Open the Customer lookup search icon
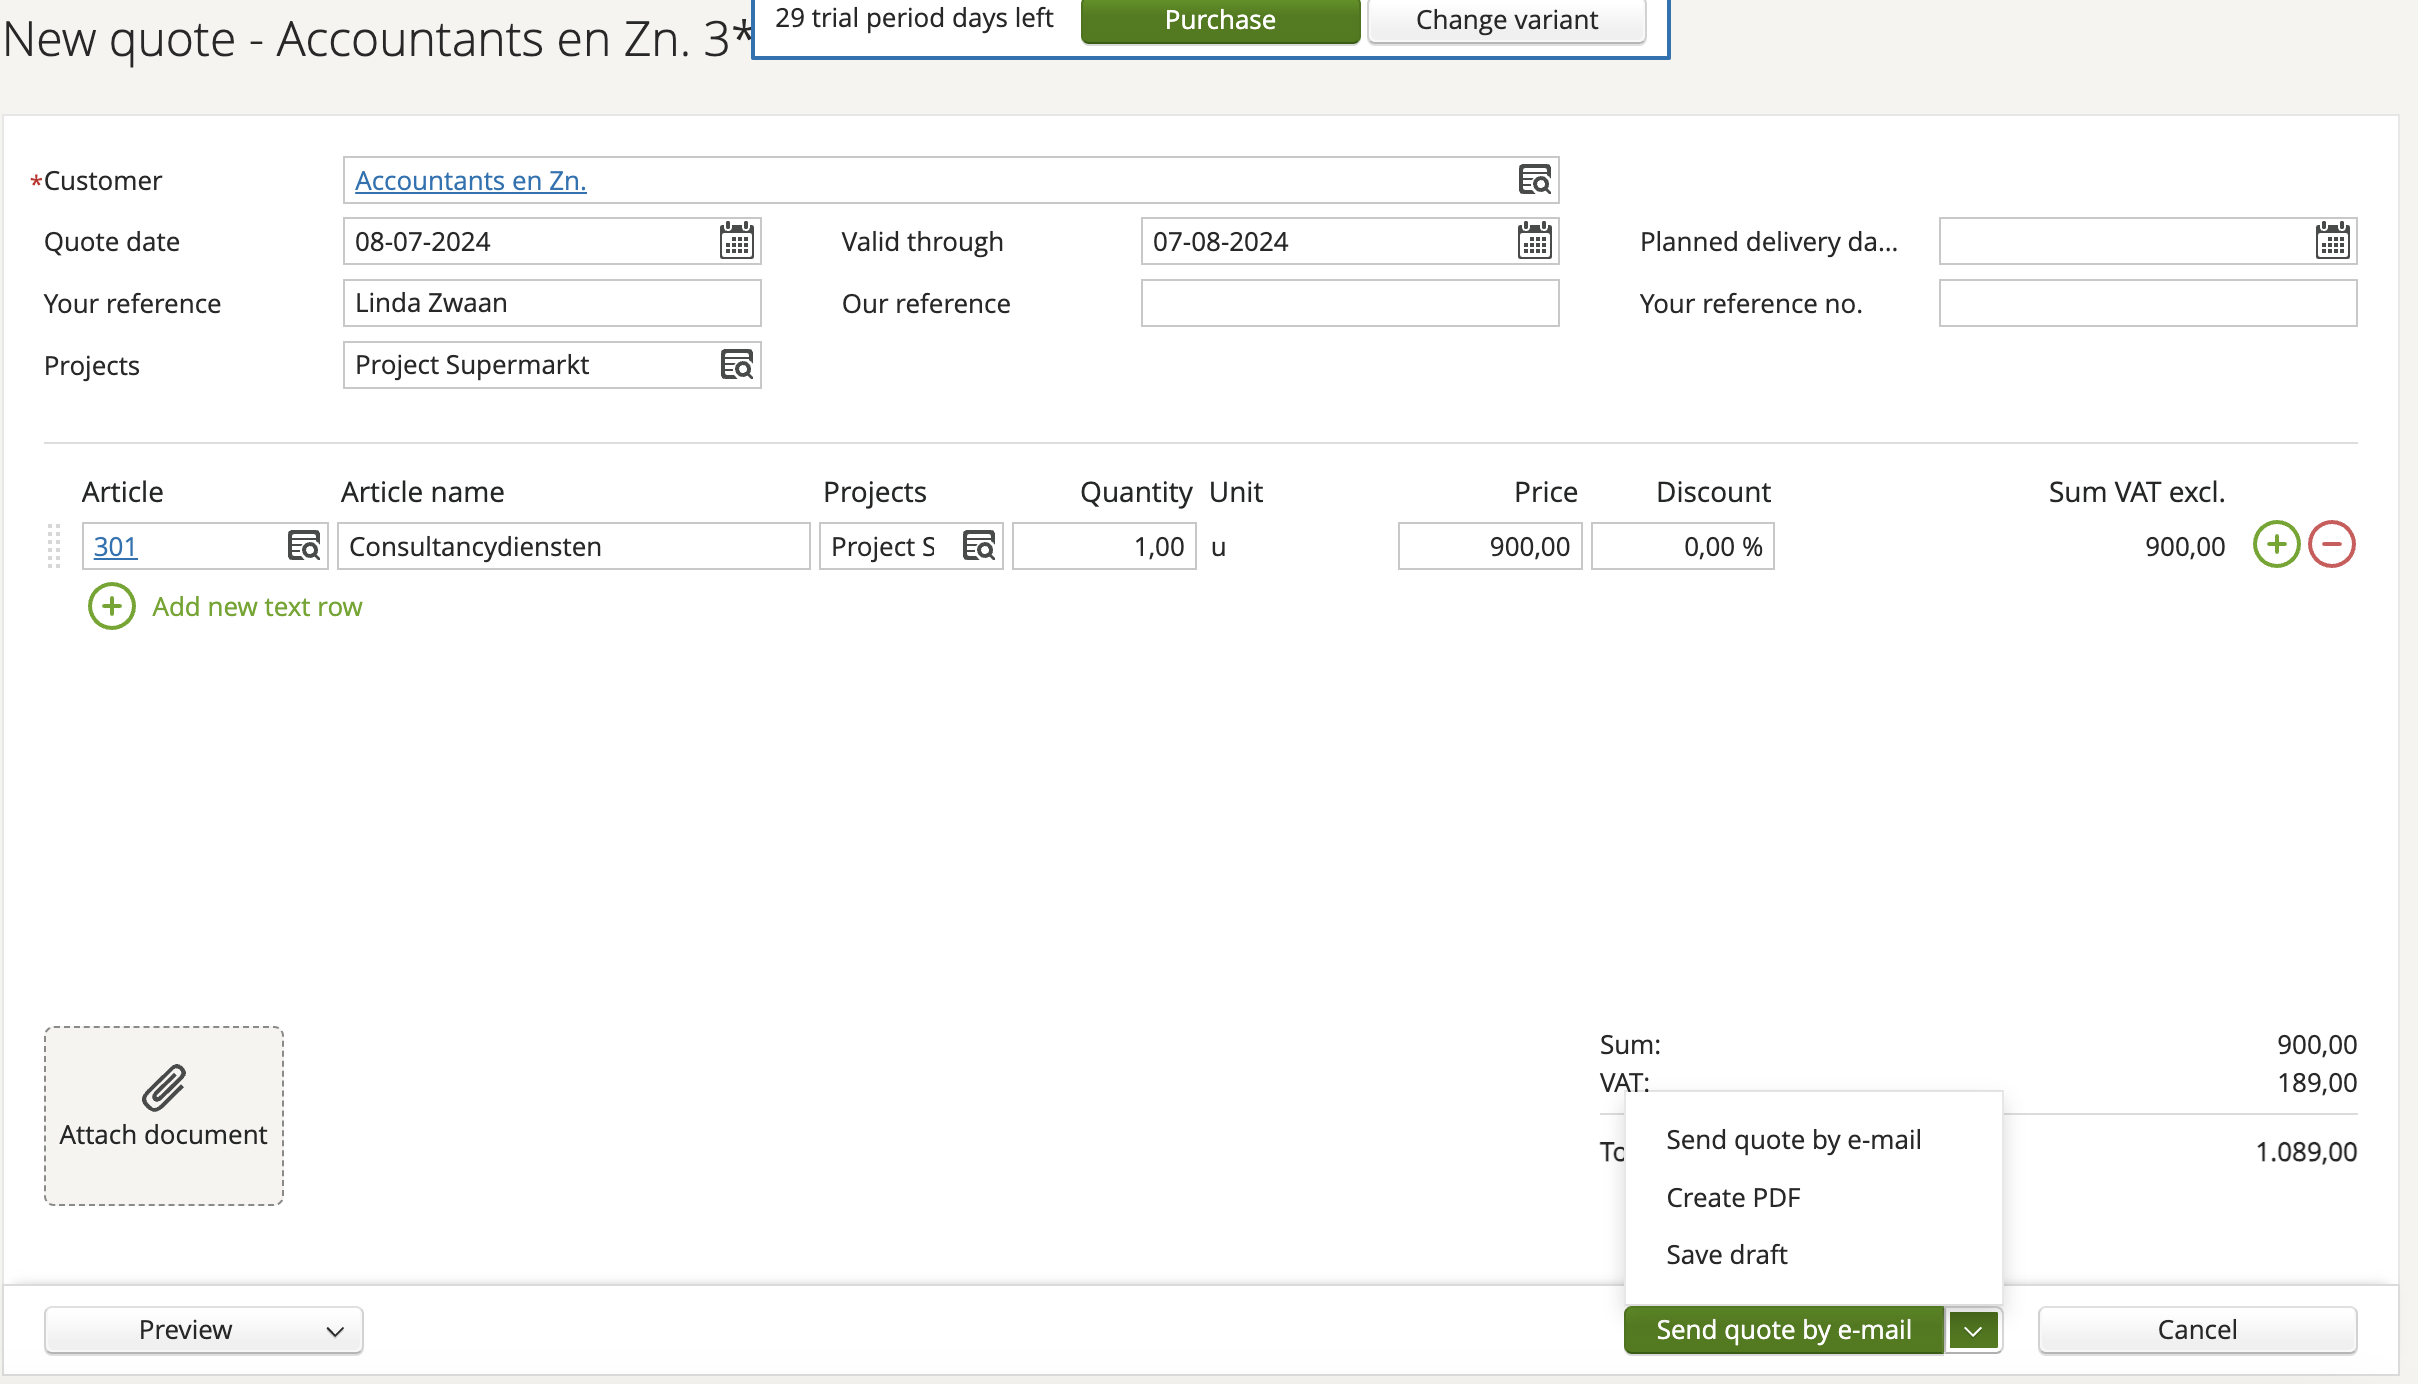Viewport: 2418px width, 1384px height. pyautogui.click(x=1537, y=180)
